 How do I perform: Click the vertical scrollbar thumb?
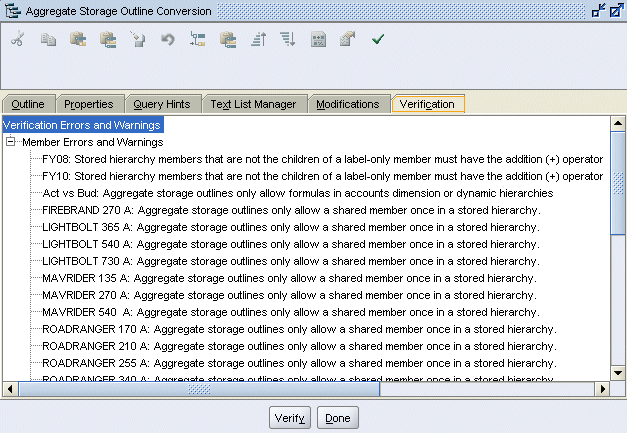pos(618,183)
